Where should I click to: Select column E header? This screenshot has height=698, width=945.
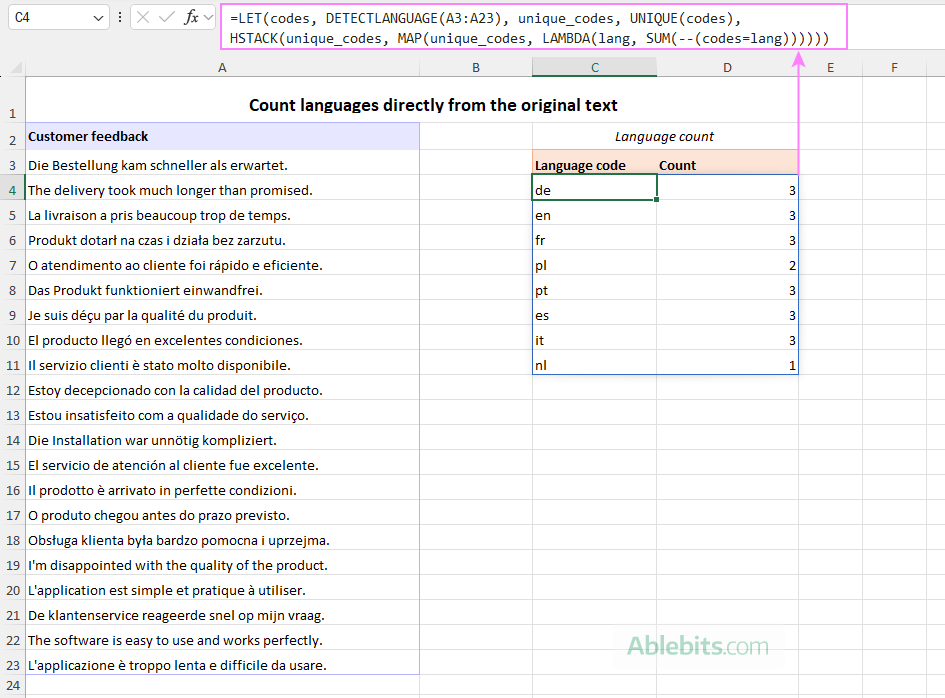click(830, 68)
